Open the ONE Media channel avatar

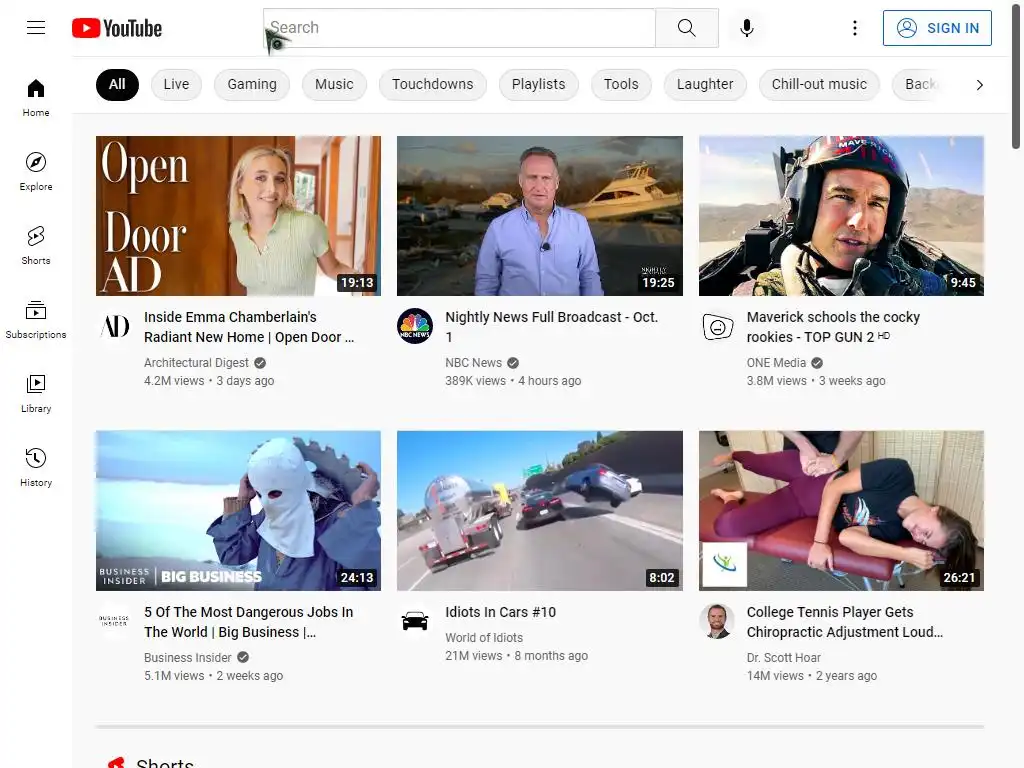click(717, 326)
